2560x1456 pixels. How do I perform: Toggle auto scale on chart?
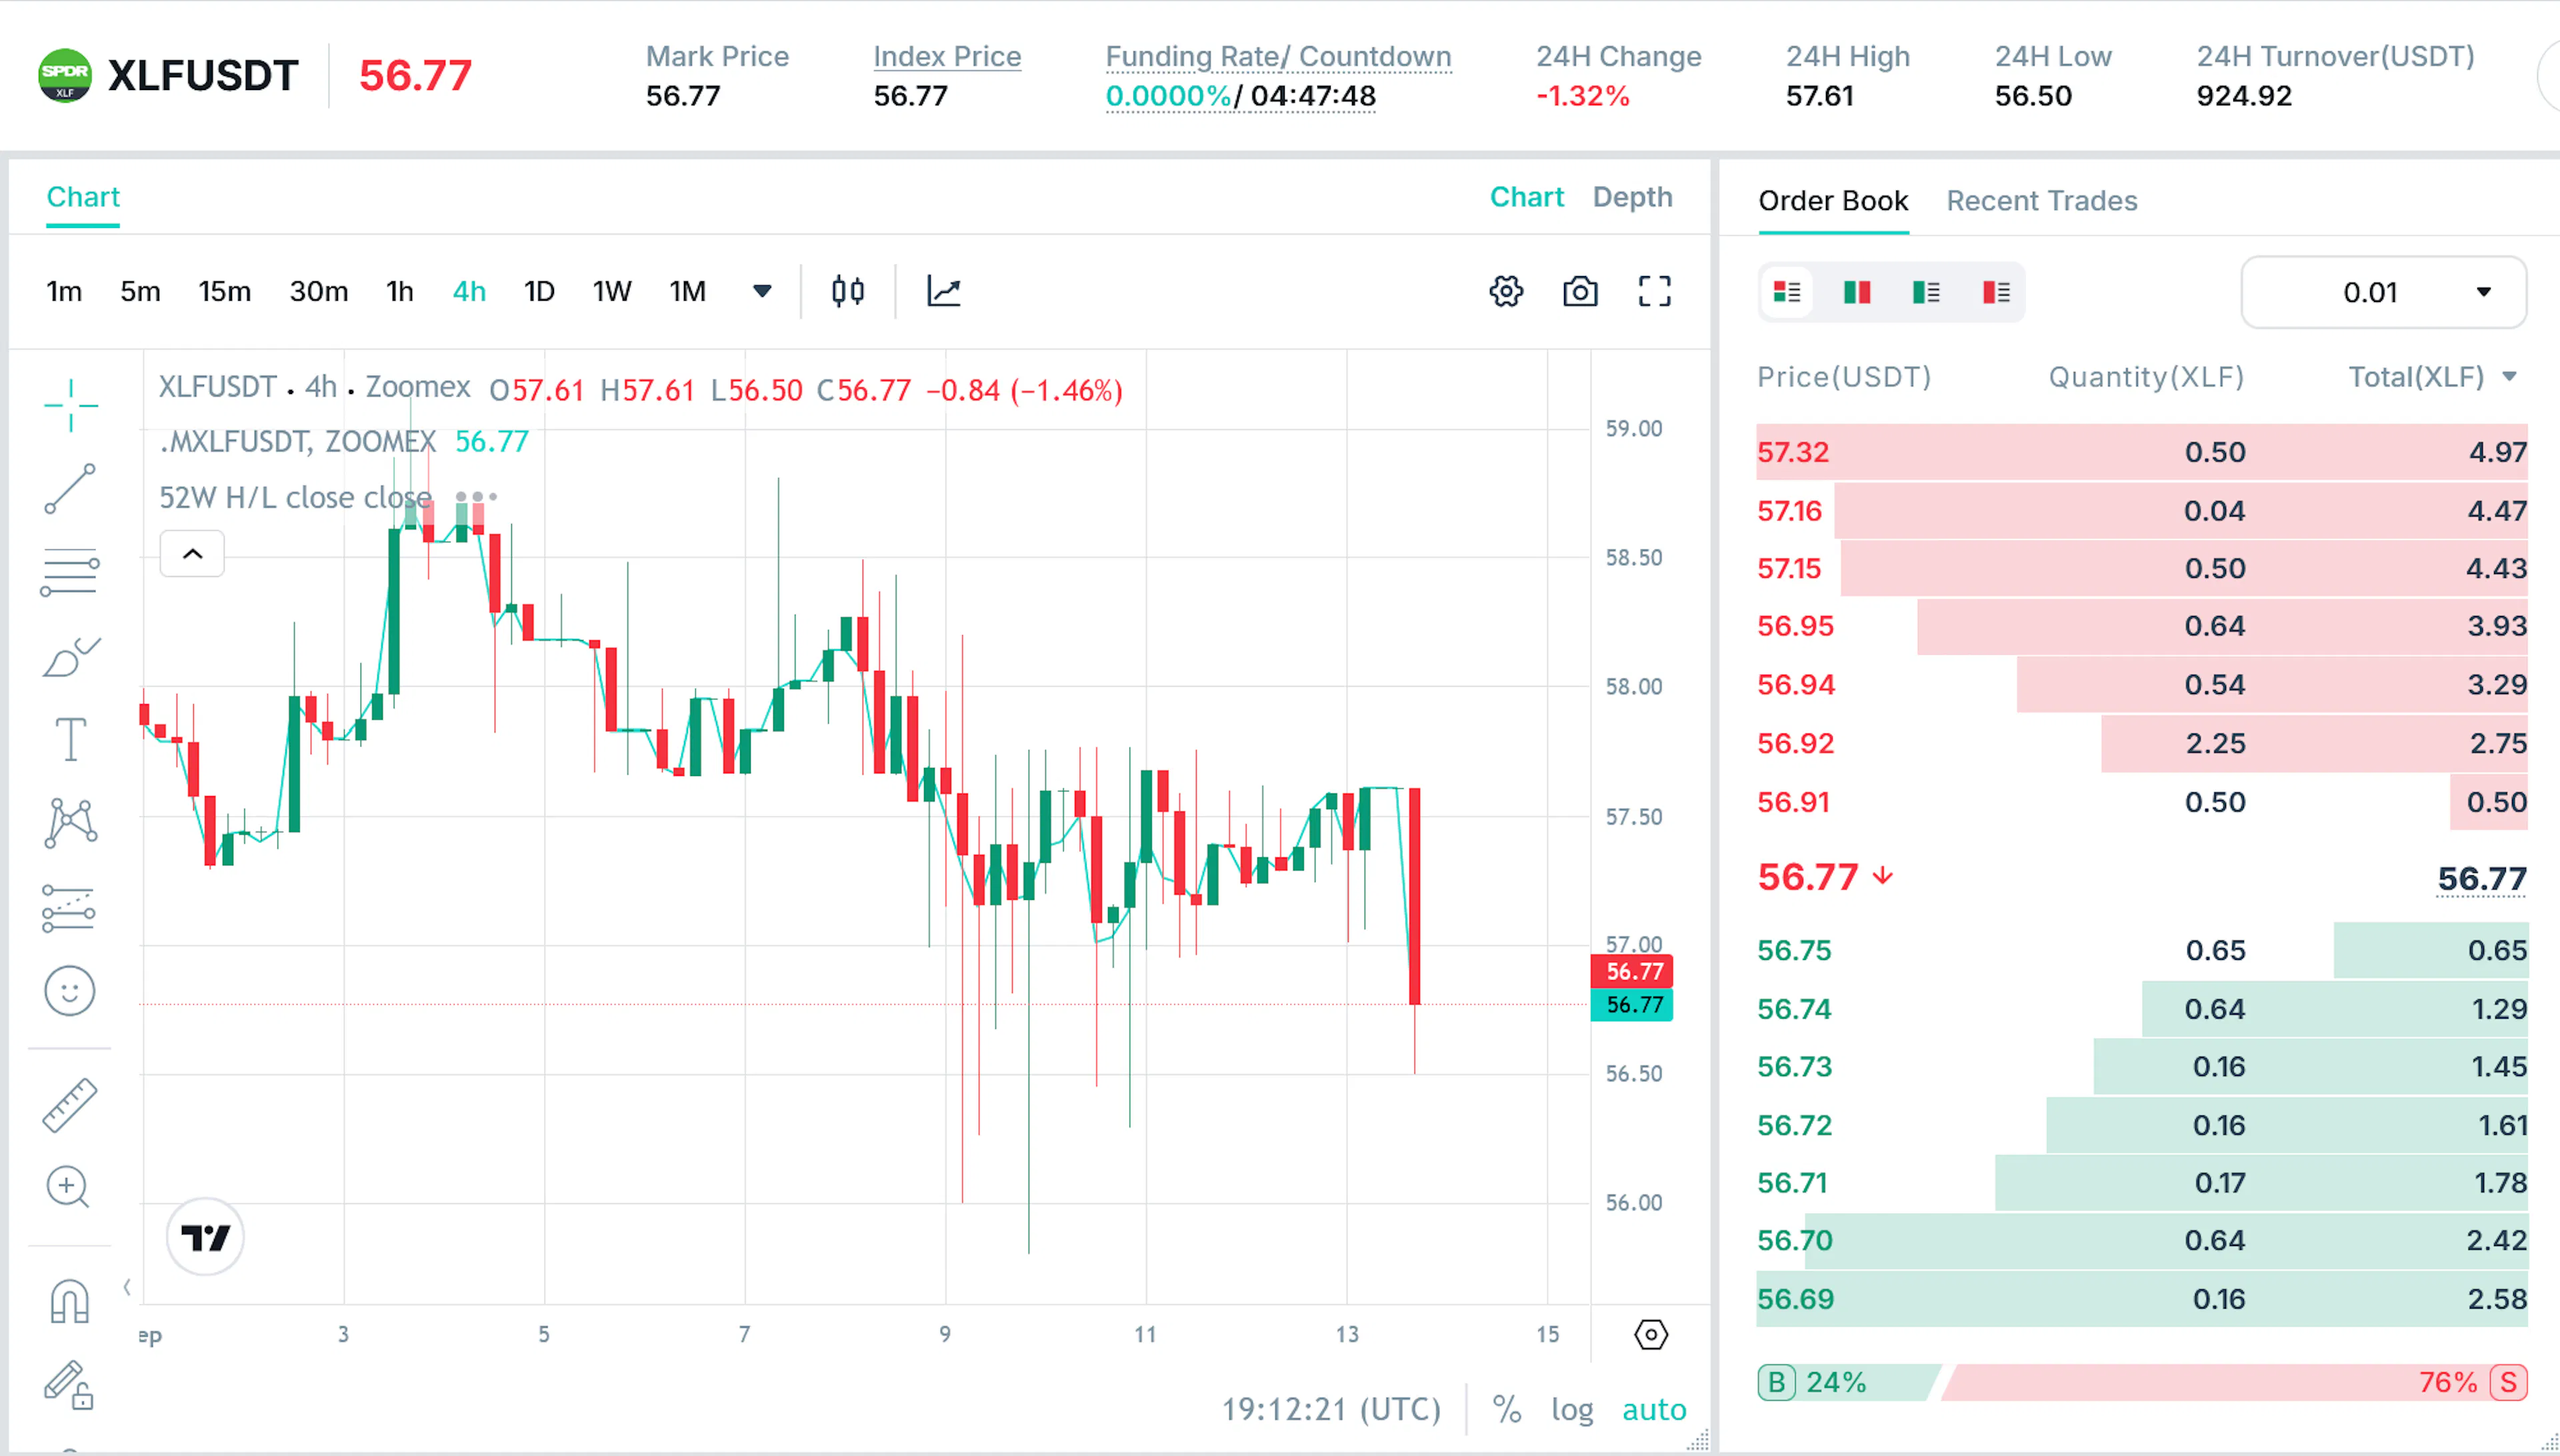1654,1409
